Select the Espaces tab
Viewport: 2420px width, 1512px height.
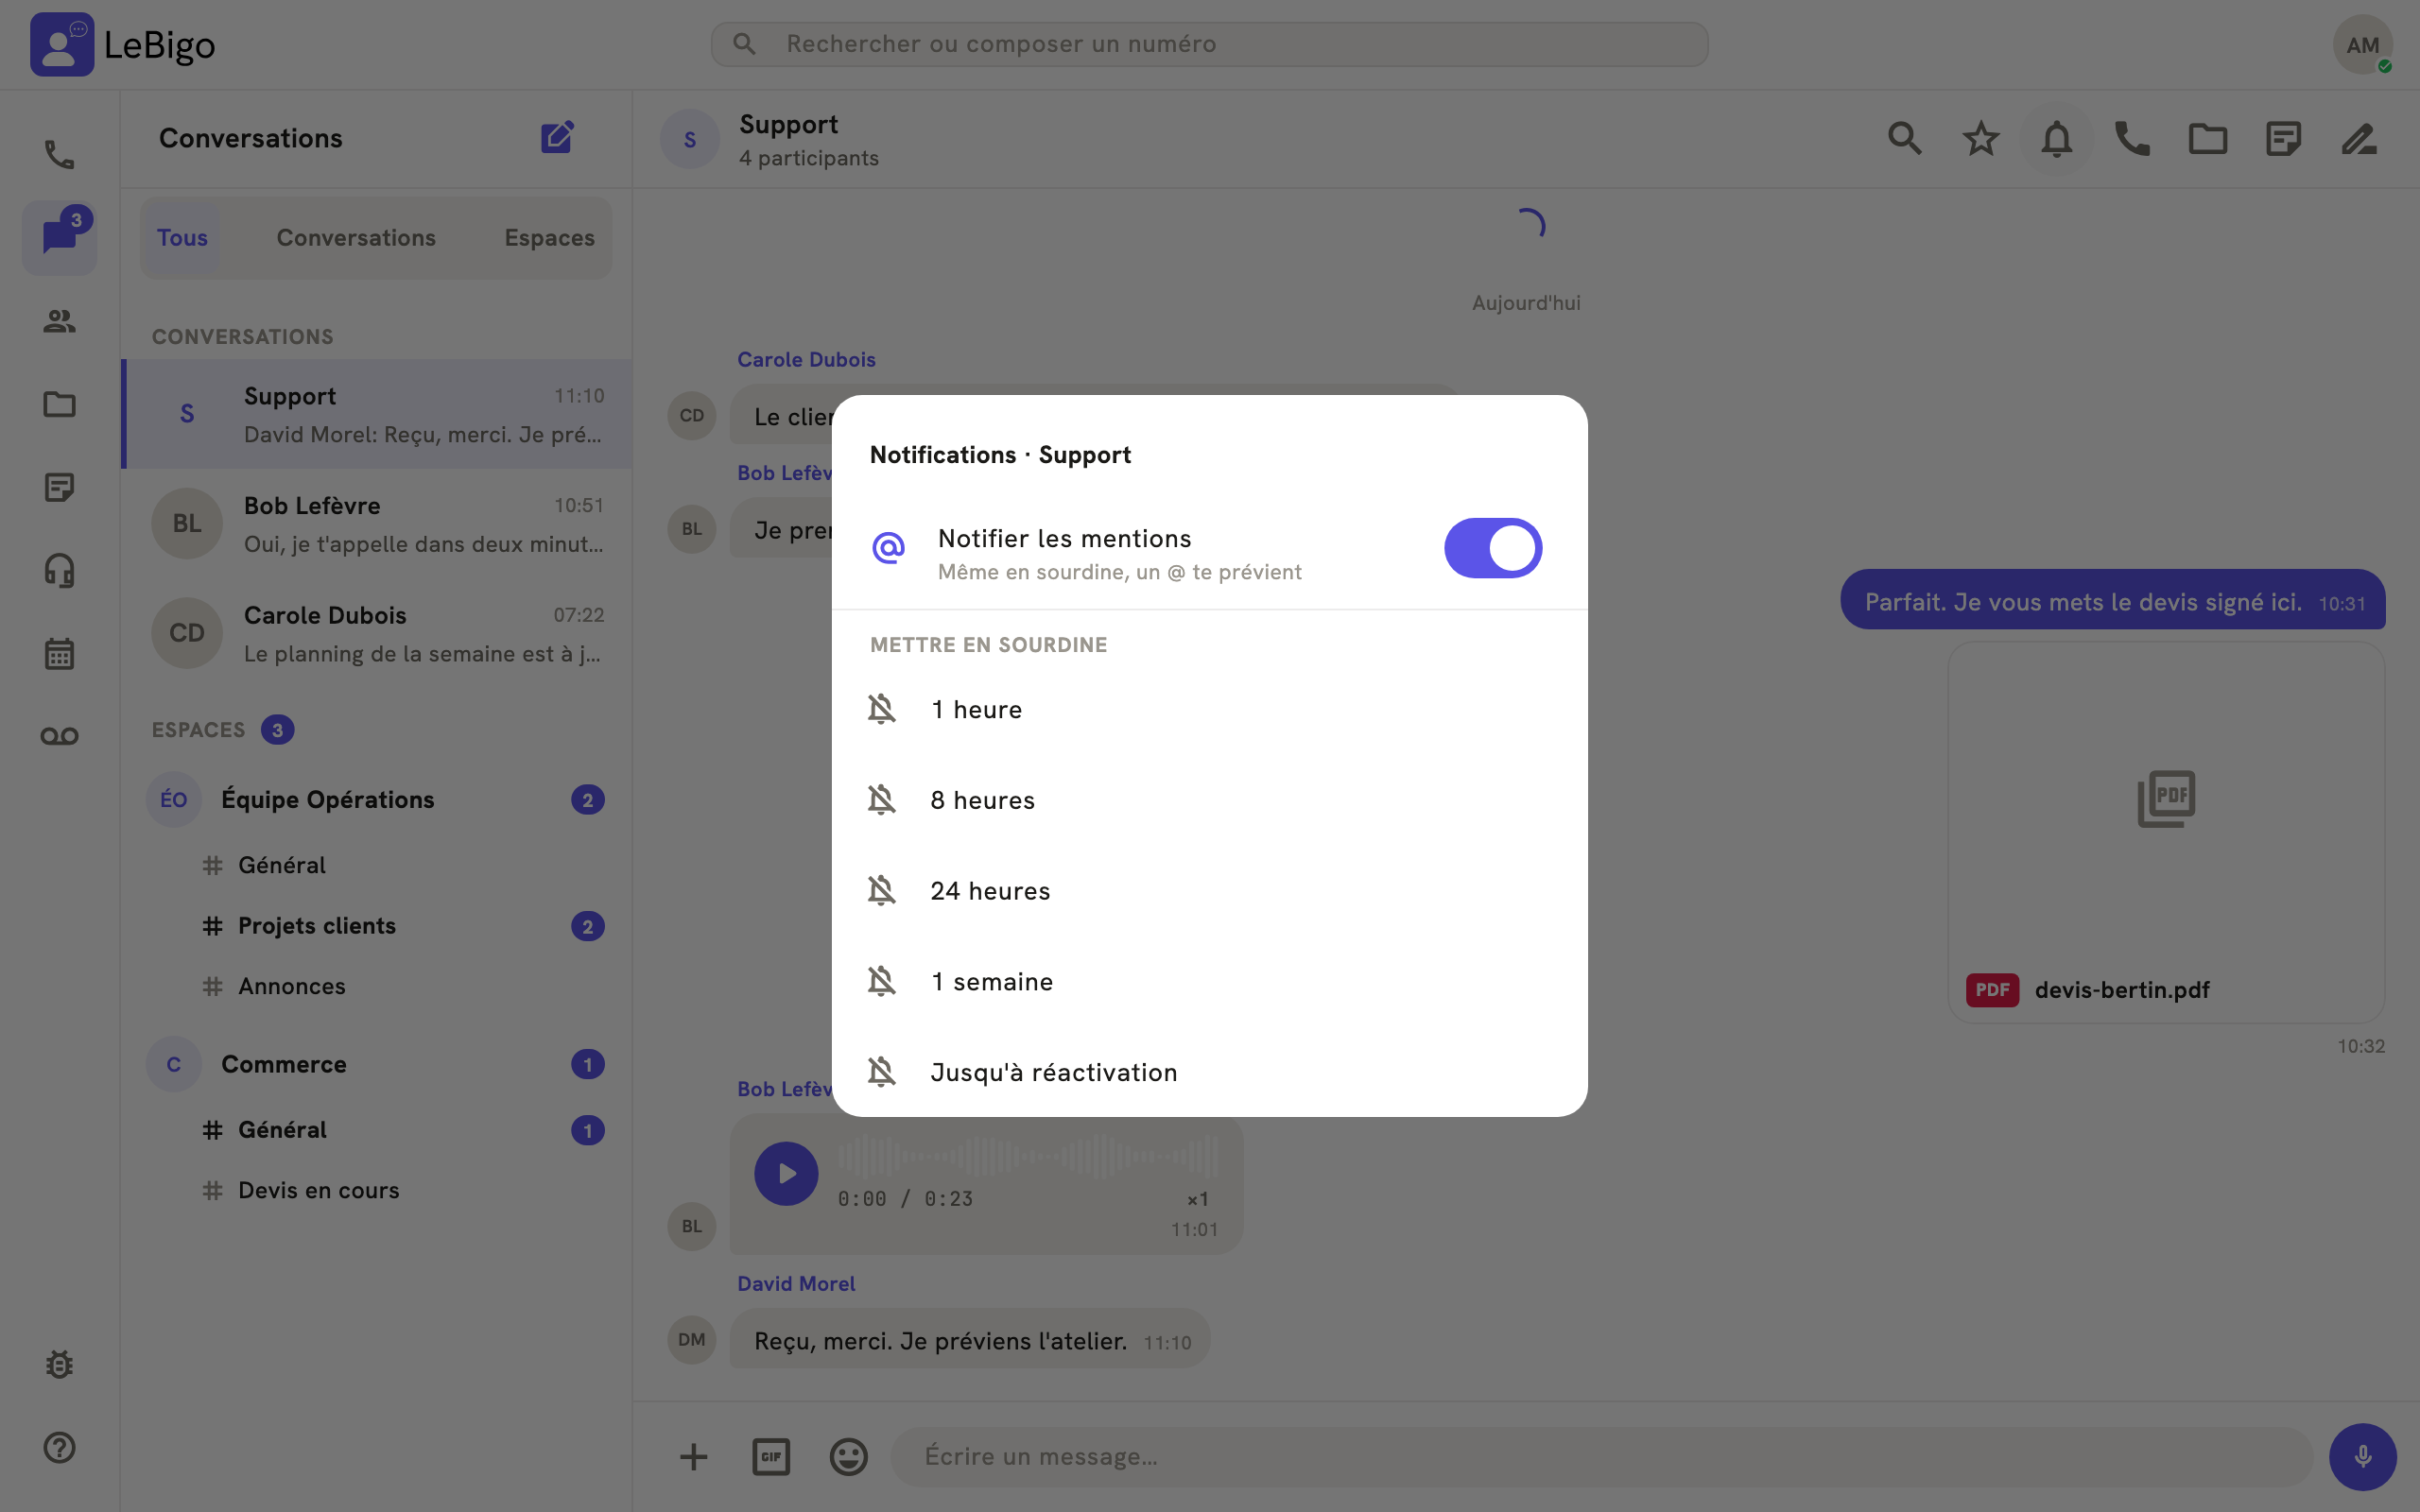point(549,238)
